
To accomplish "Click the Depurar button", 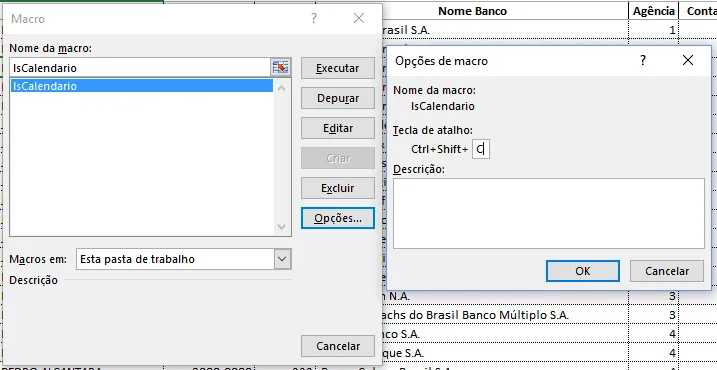I will click(x=338, y=98).
